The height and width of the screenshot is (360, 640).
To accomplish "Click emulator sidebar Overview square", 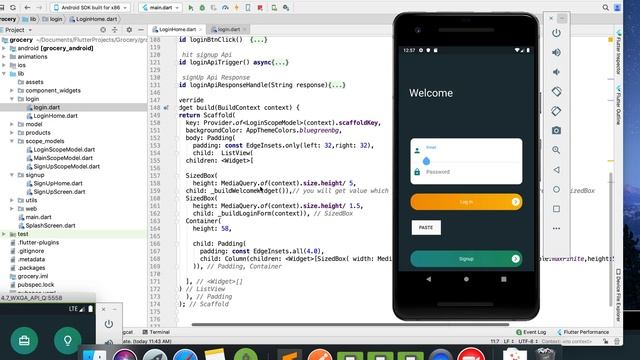I will coord(556,209).
